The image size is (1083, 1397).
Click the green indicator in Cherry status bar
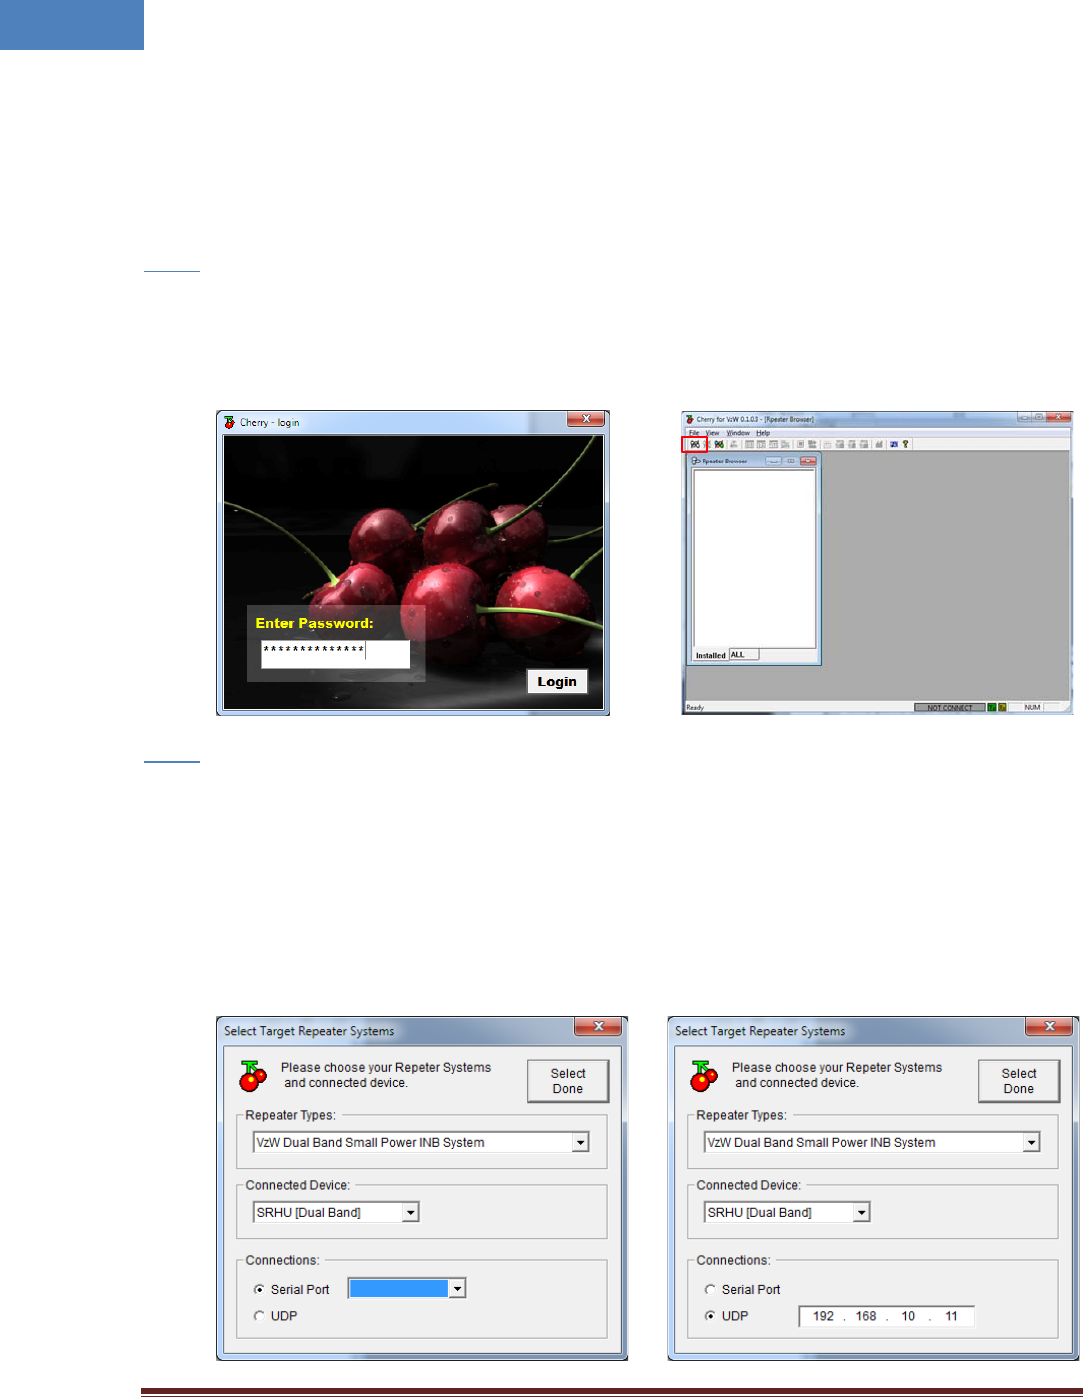[992, 707]
